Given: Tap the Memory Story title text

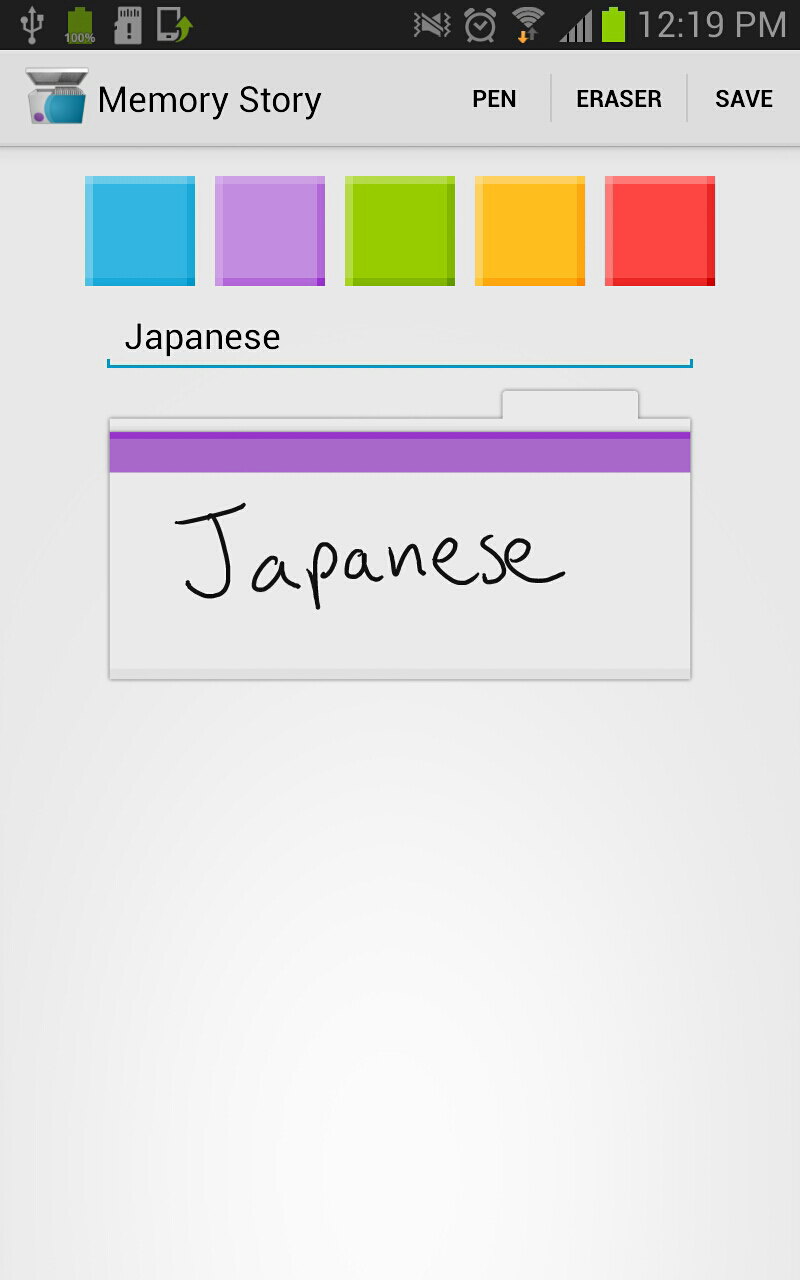Looking at the screenshot, I should tap(210, 100).
